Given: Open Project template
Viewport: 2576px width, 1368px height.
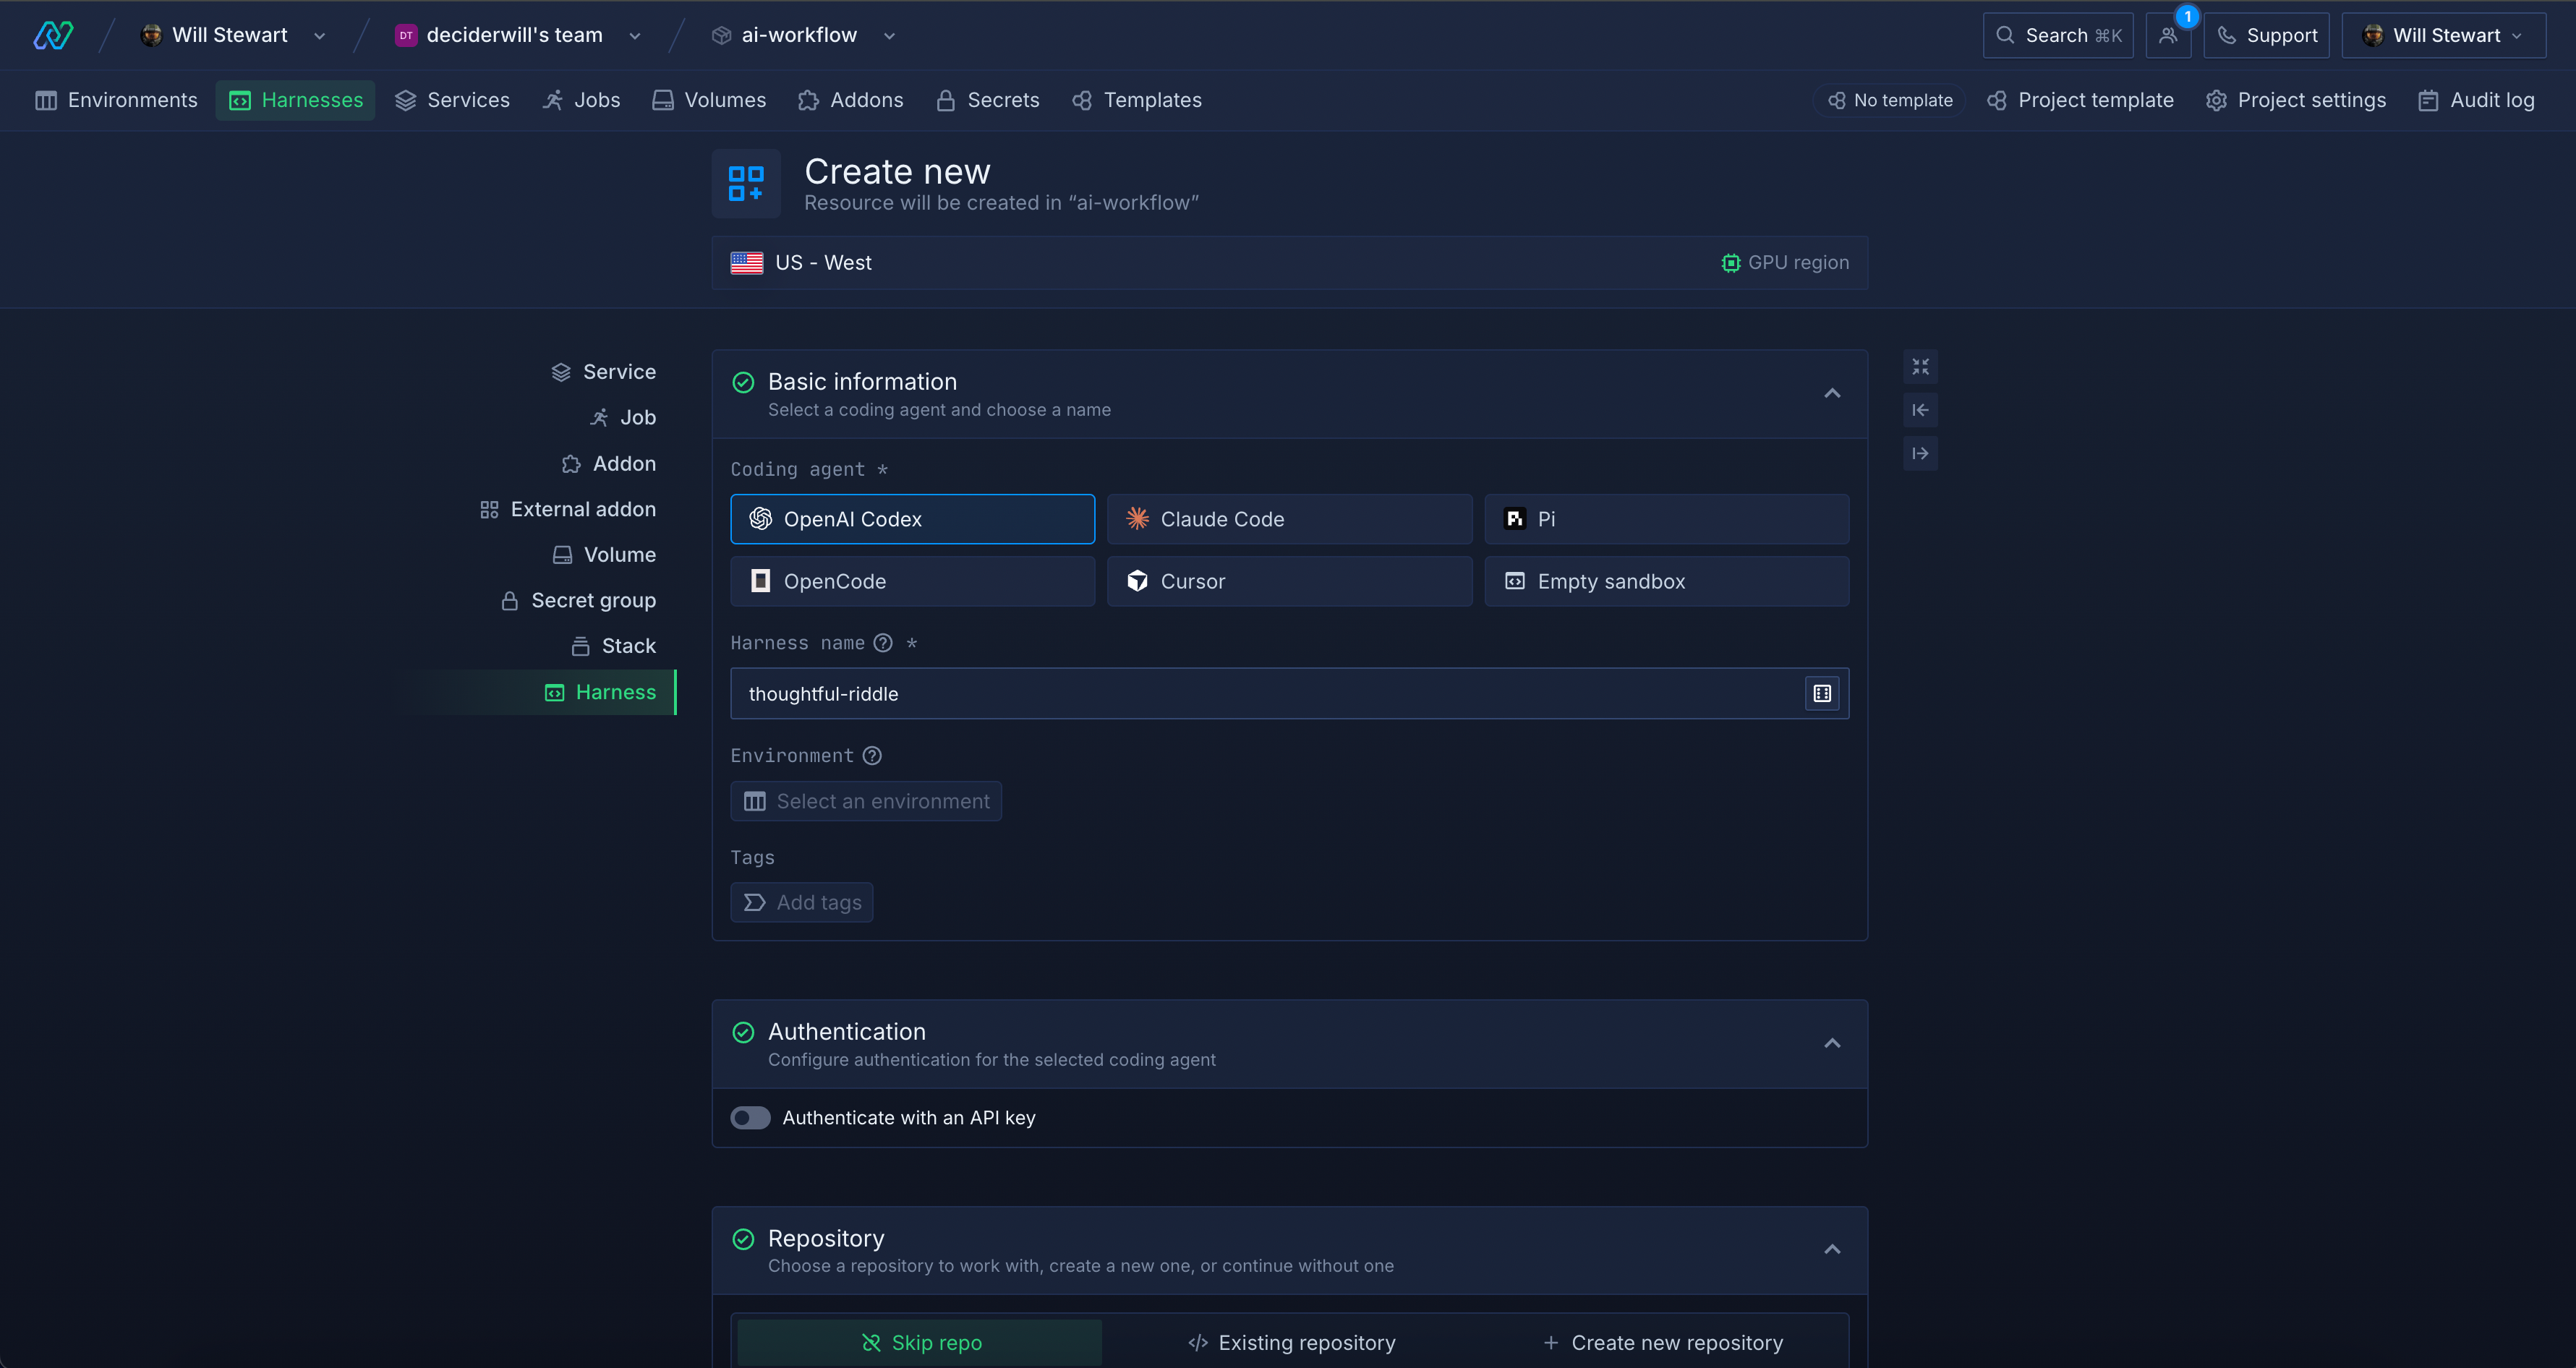Looking at the screenshot, I should (2080, 100).
